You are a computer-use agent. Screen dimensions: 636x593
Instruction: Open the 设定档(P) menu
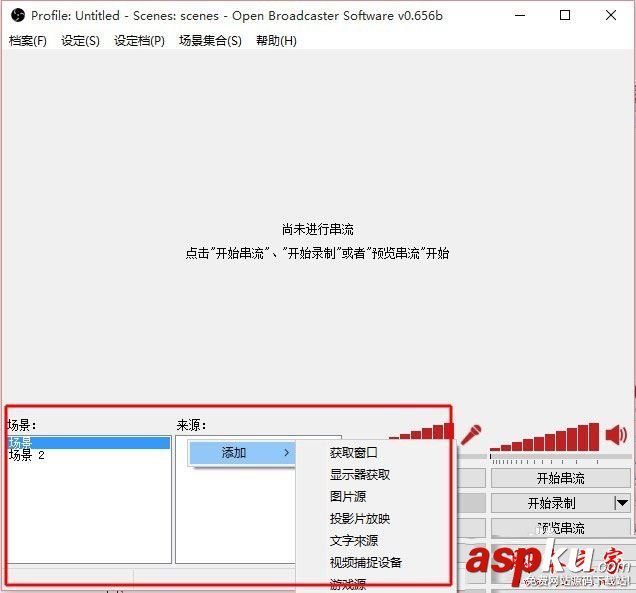(x=139, y=41)
